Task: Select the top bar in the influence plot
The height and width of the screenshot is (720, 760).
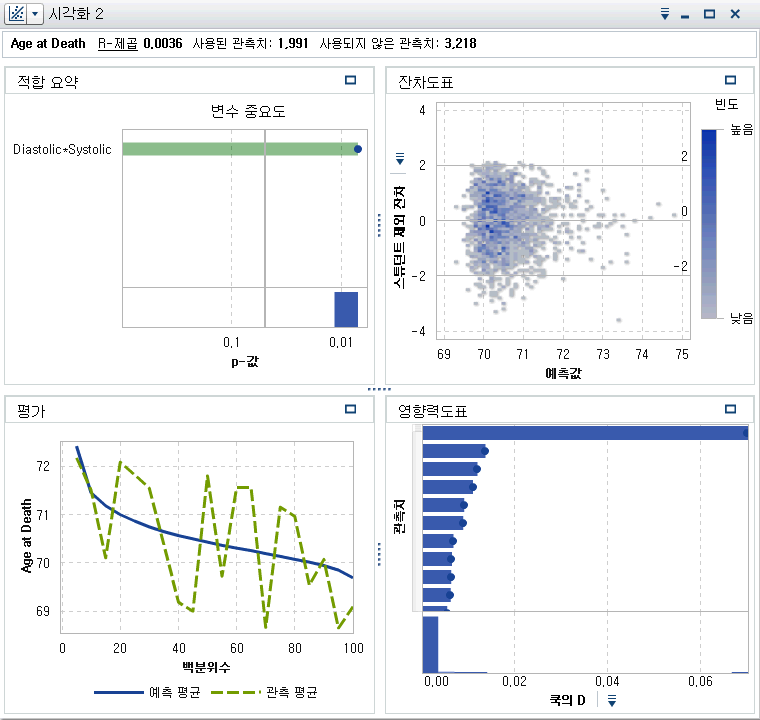Action: [585, 433]
